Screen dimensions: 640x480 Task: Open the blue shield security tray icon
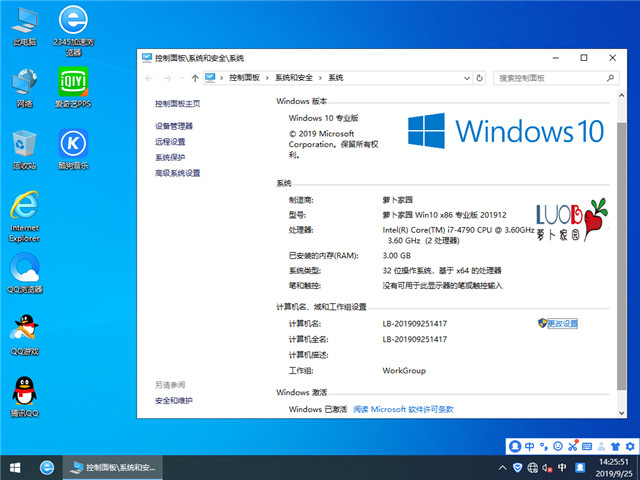point(517,468)
